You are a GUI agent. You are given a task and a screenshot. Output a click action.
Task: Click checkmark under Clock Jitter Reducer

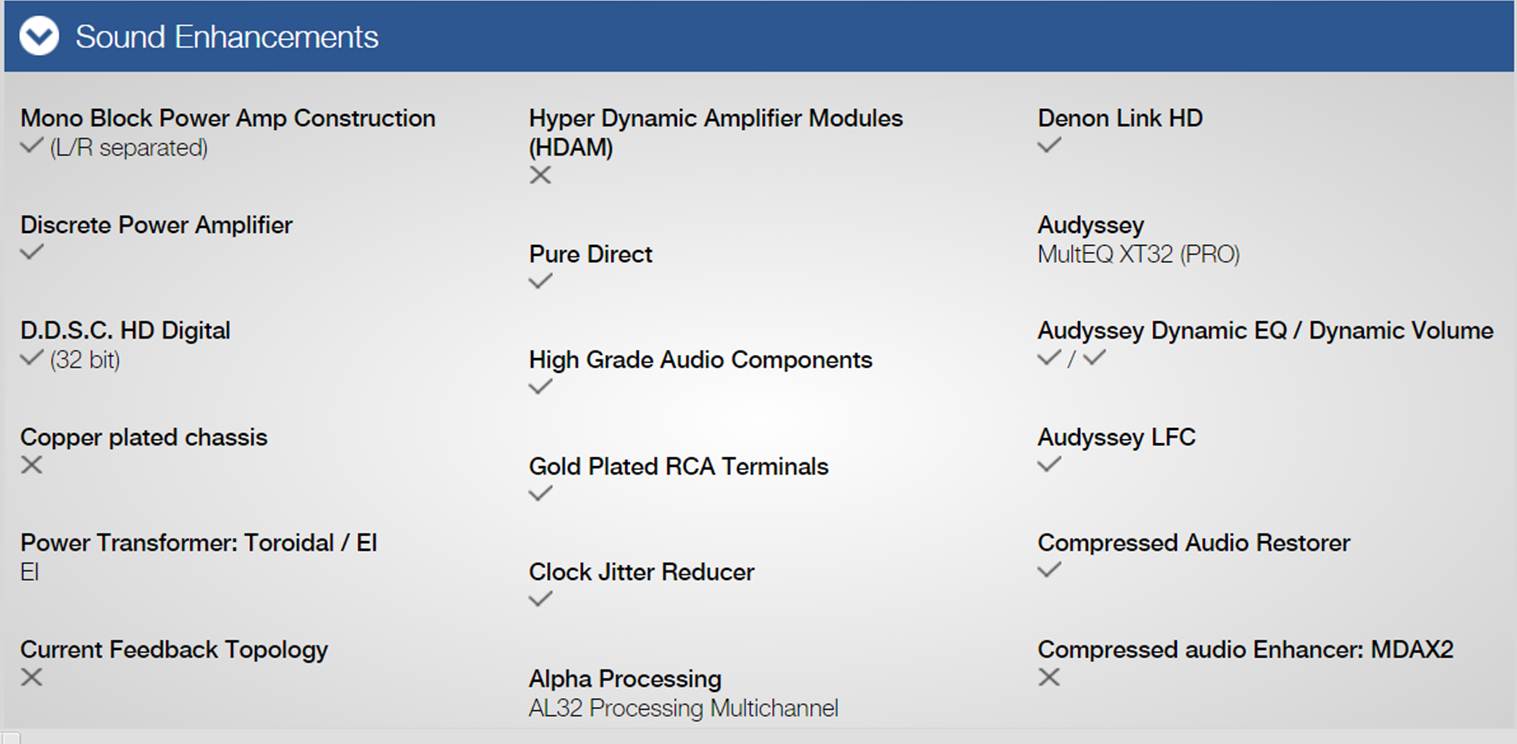[x=541, y=599]
